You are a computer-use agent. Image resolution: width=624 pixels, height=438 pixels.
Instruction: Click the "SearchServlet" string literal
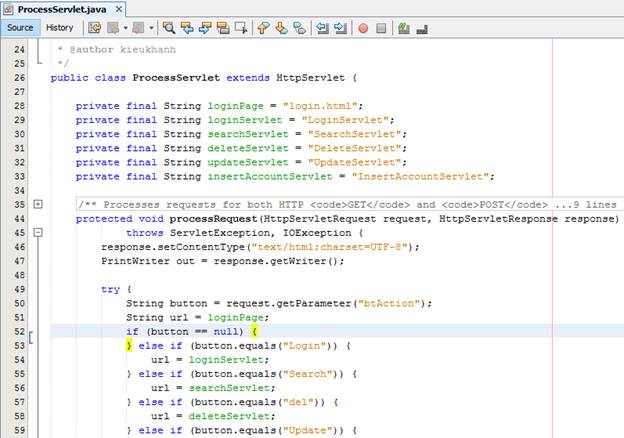[x=355, y=134]
